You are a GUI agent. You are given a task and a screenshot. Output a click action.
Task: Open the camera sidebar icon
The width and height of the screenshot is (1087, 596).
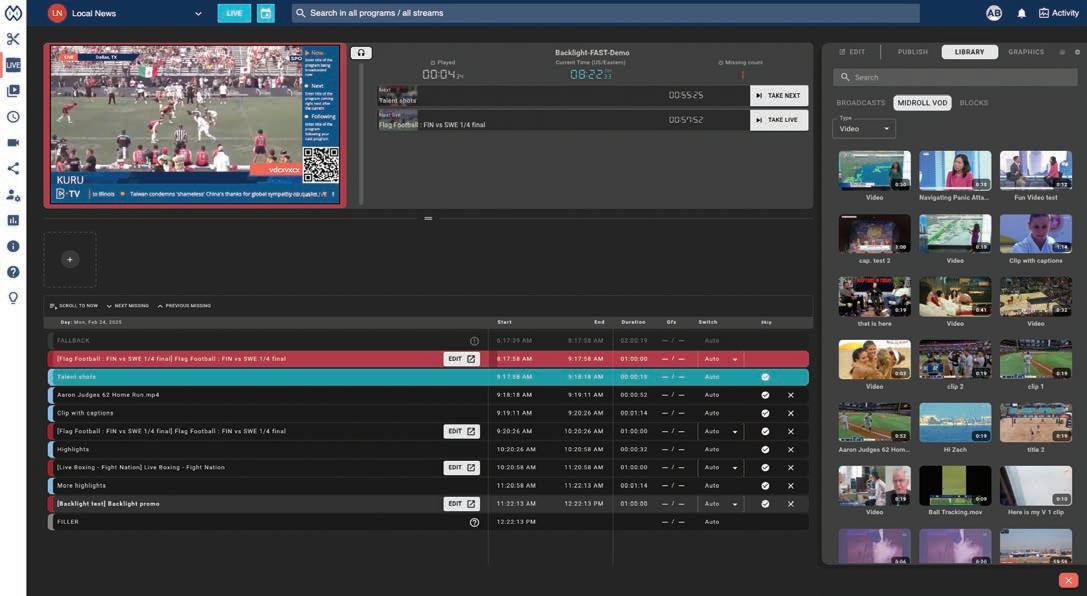click(x=13, y=143)
